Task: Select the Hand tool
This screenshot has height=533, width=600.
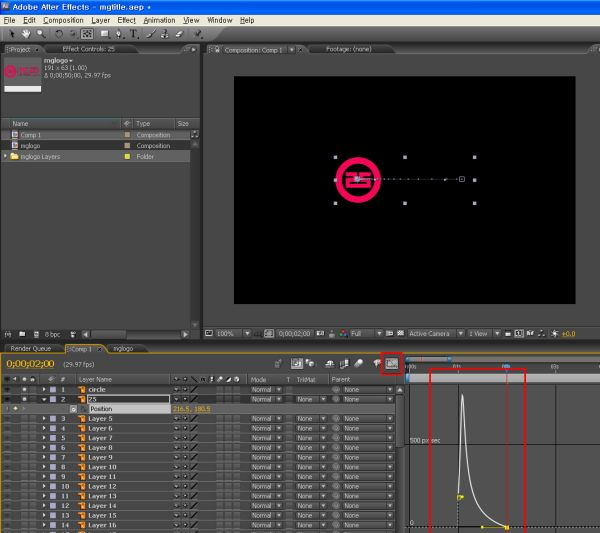Action: (x=26, y=34)
